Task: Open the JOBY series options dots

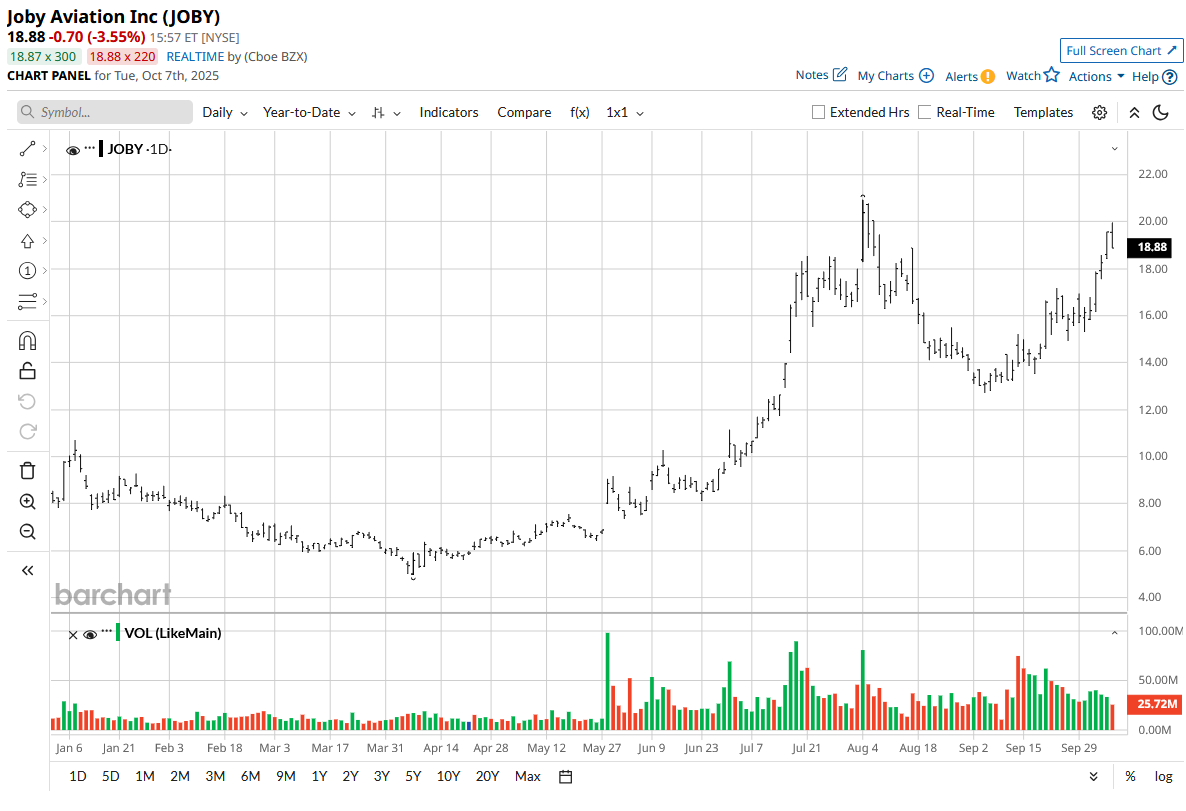Action: [x=90, y=148]
